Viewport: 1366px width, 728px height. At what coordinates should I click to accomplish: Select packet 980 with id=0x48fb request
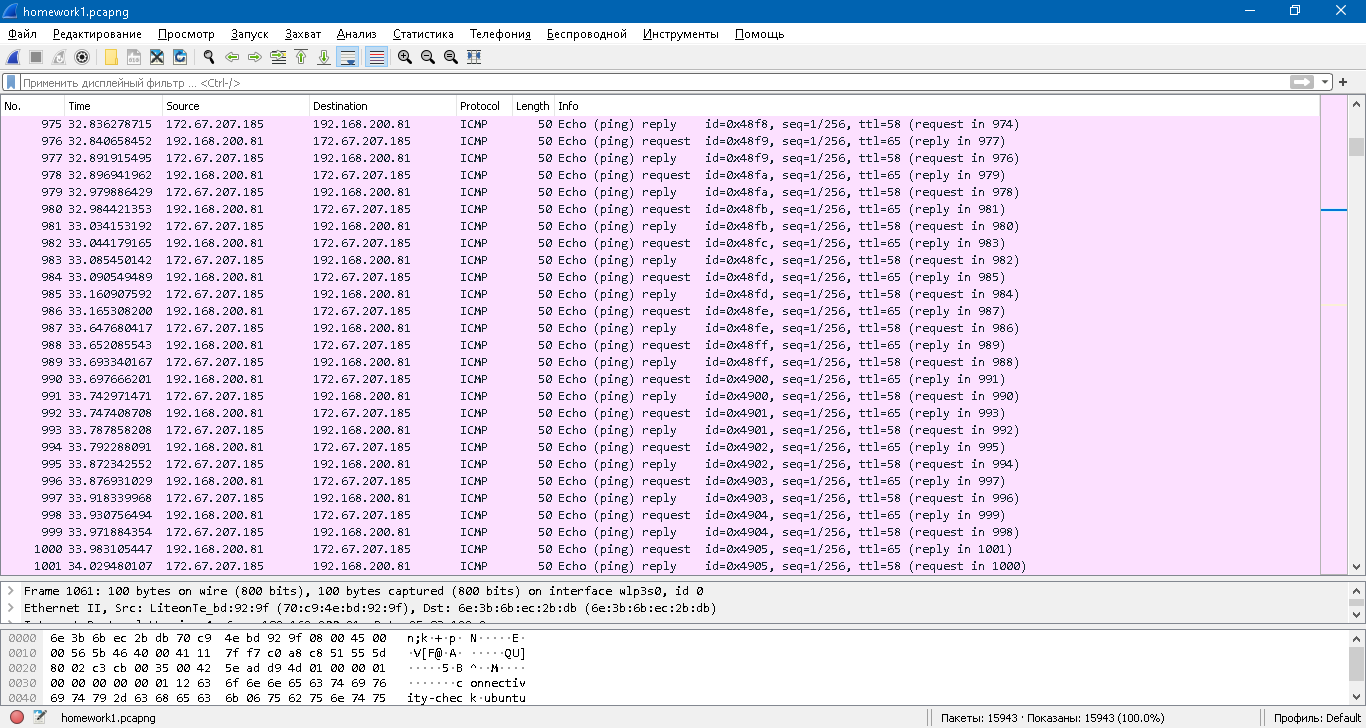tap(660, 209)
